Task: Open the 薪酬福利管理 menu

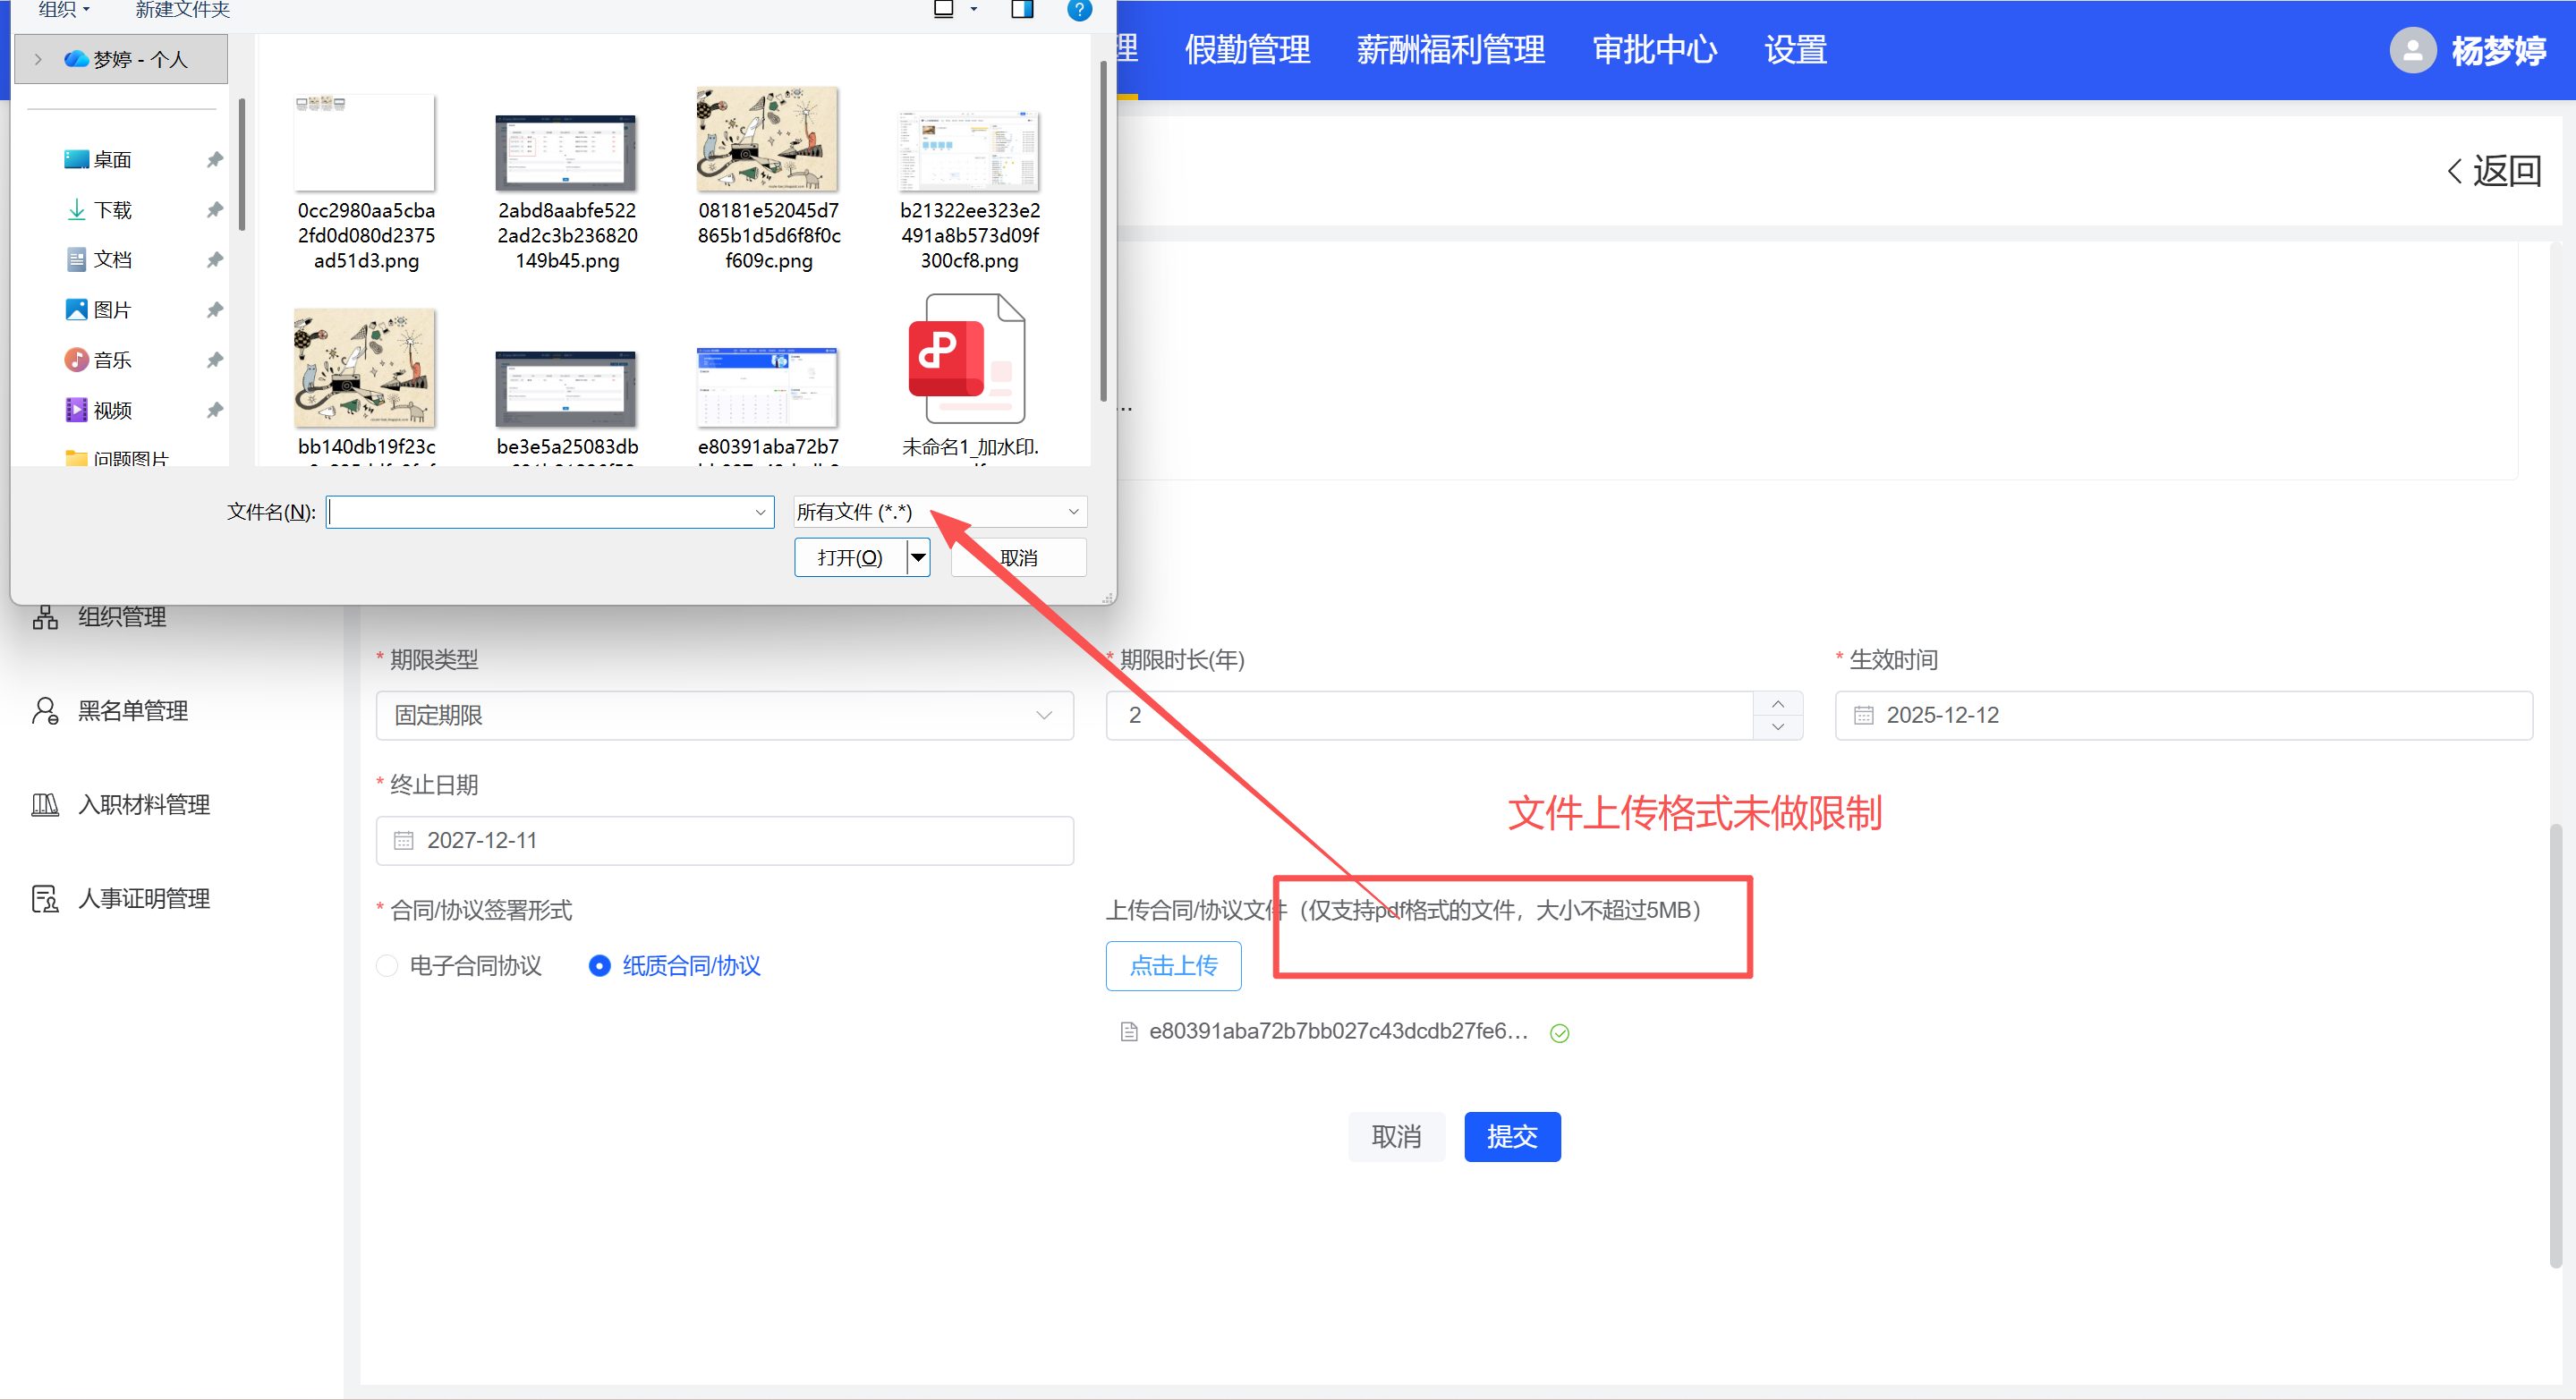Action: [x=1450, y=50]
